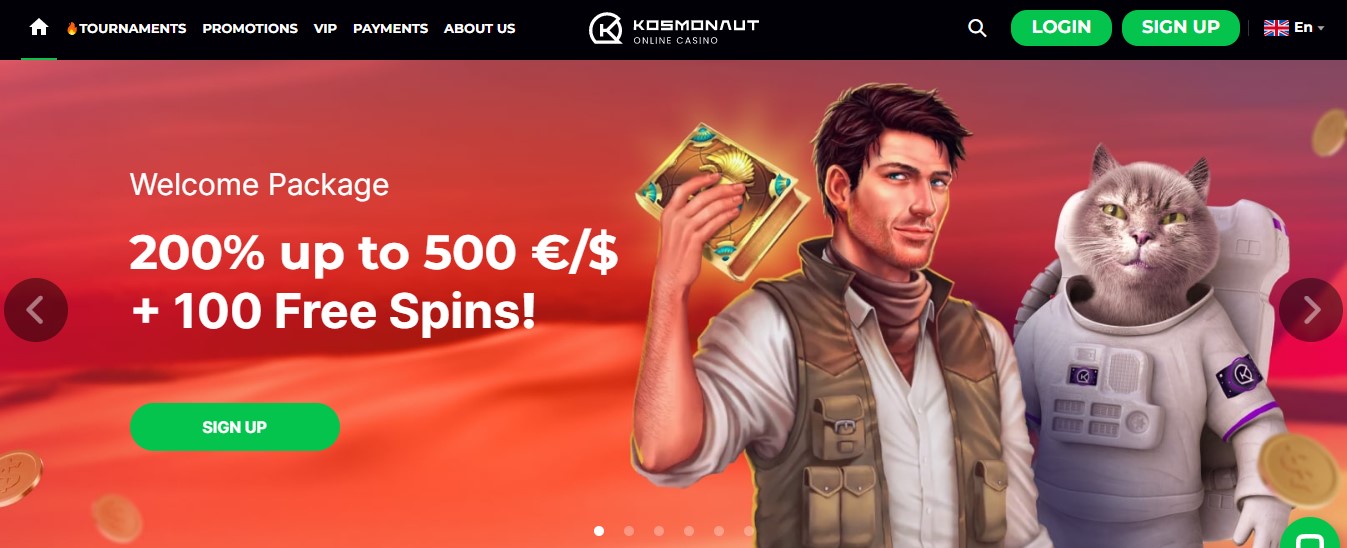Image resolution: width=1347 pixels, height=548 pixels.
Task: Visit the About Us page
Action: click(479, 28)
